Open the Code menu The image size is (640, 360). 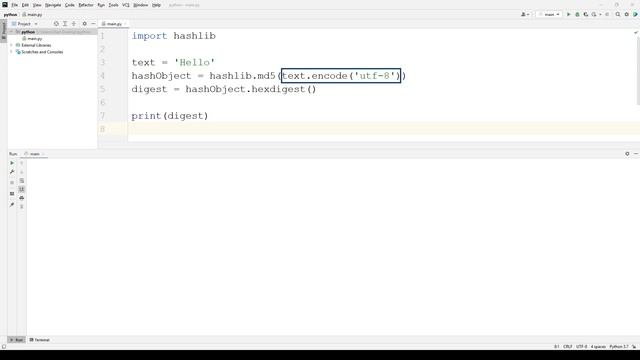coord(70,5)
